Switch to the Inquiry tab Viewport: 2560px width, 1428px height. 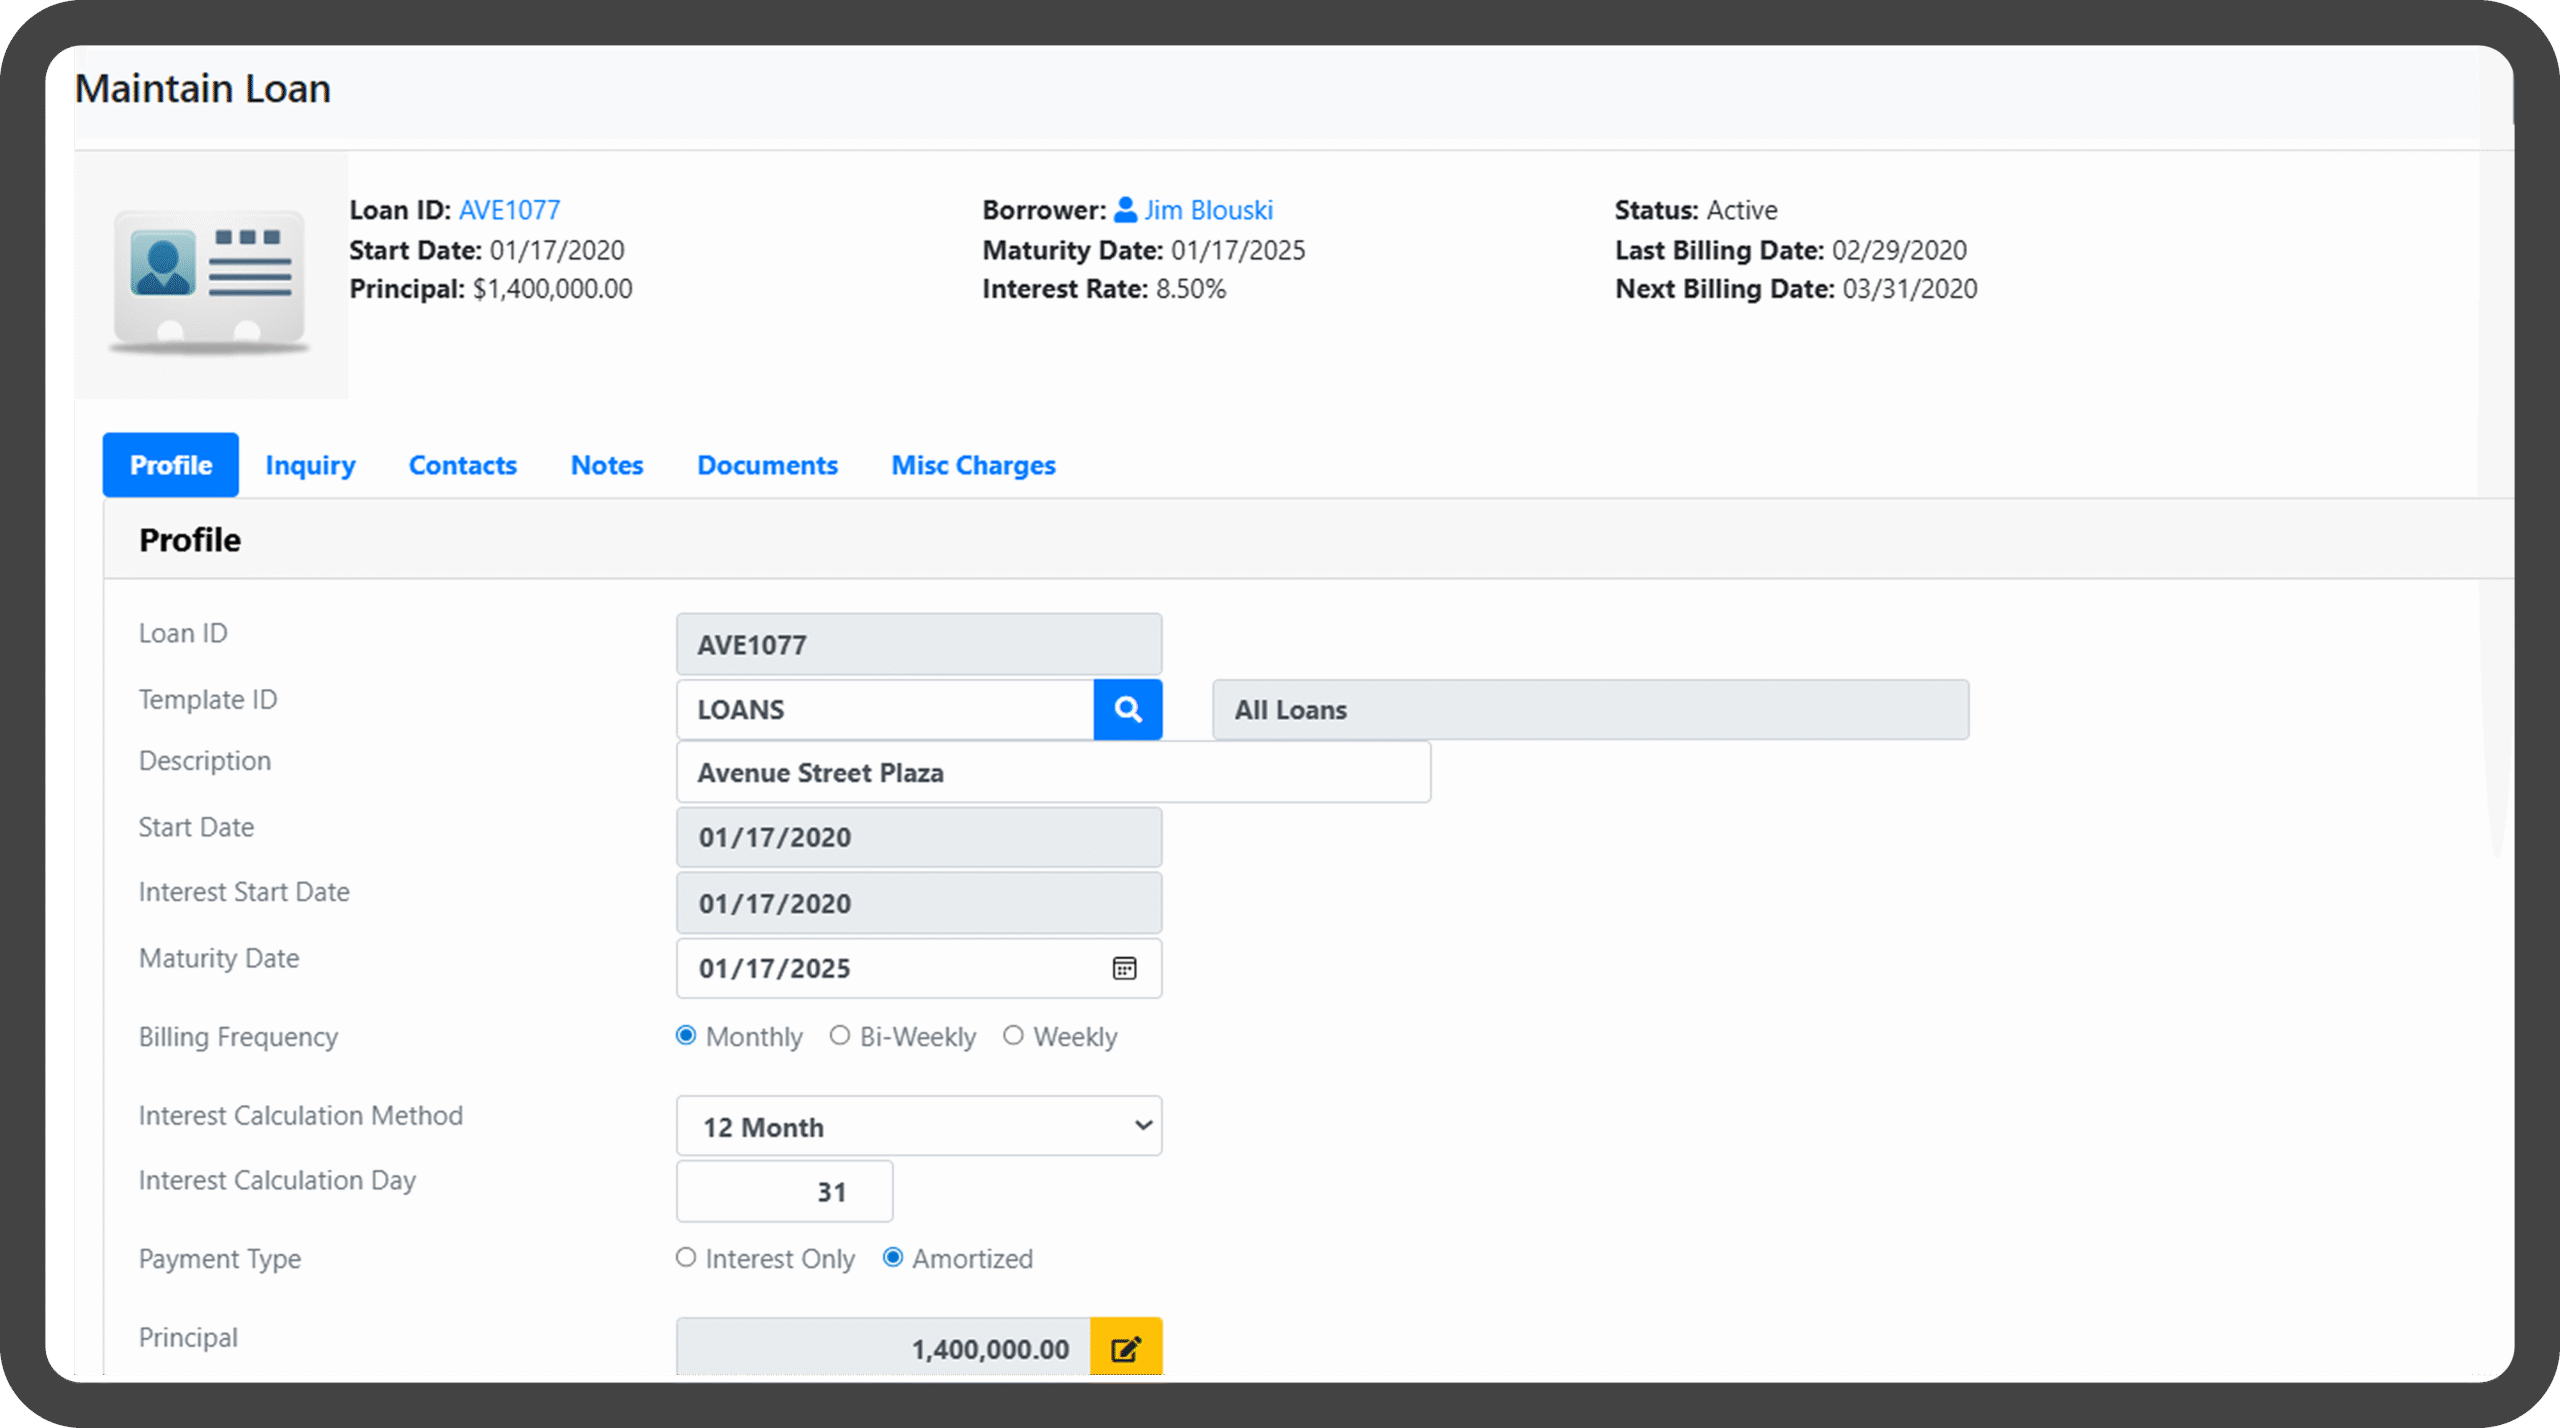click(310, 465)
